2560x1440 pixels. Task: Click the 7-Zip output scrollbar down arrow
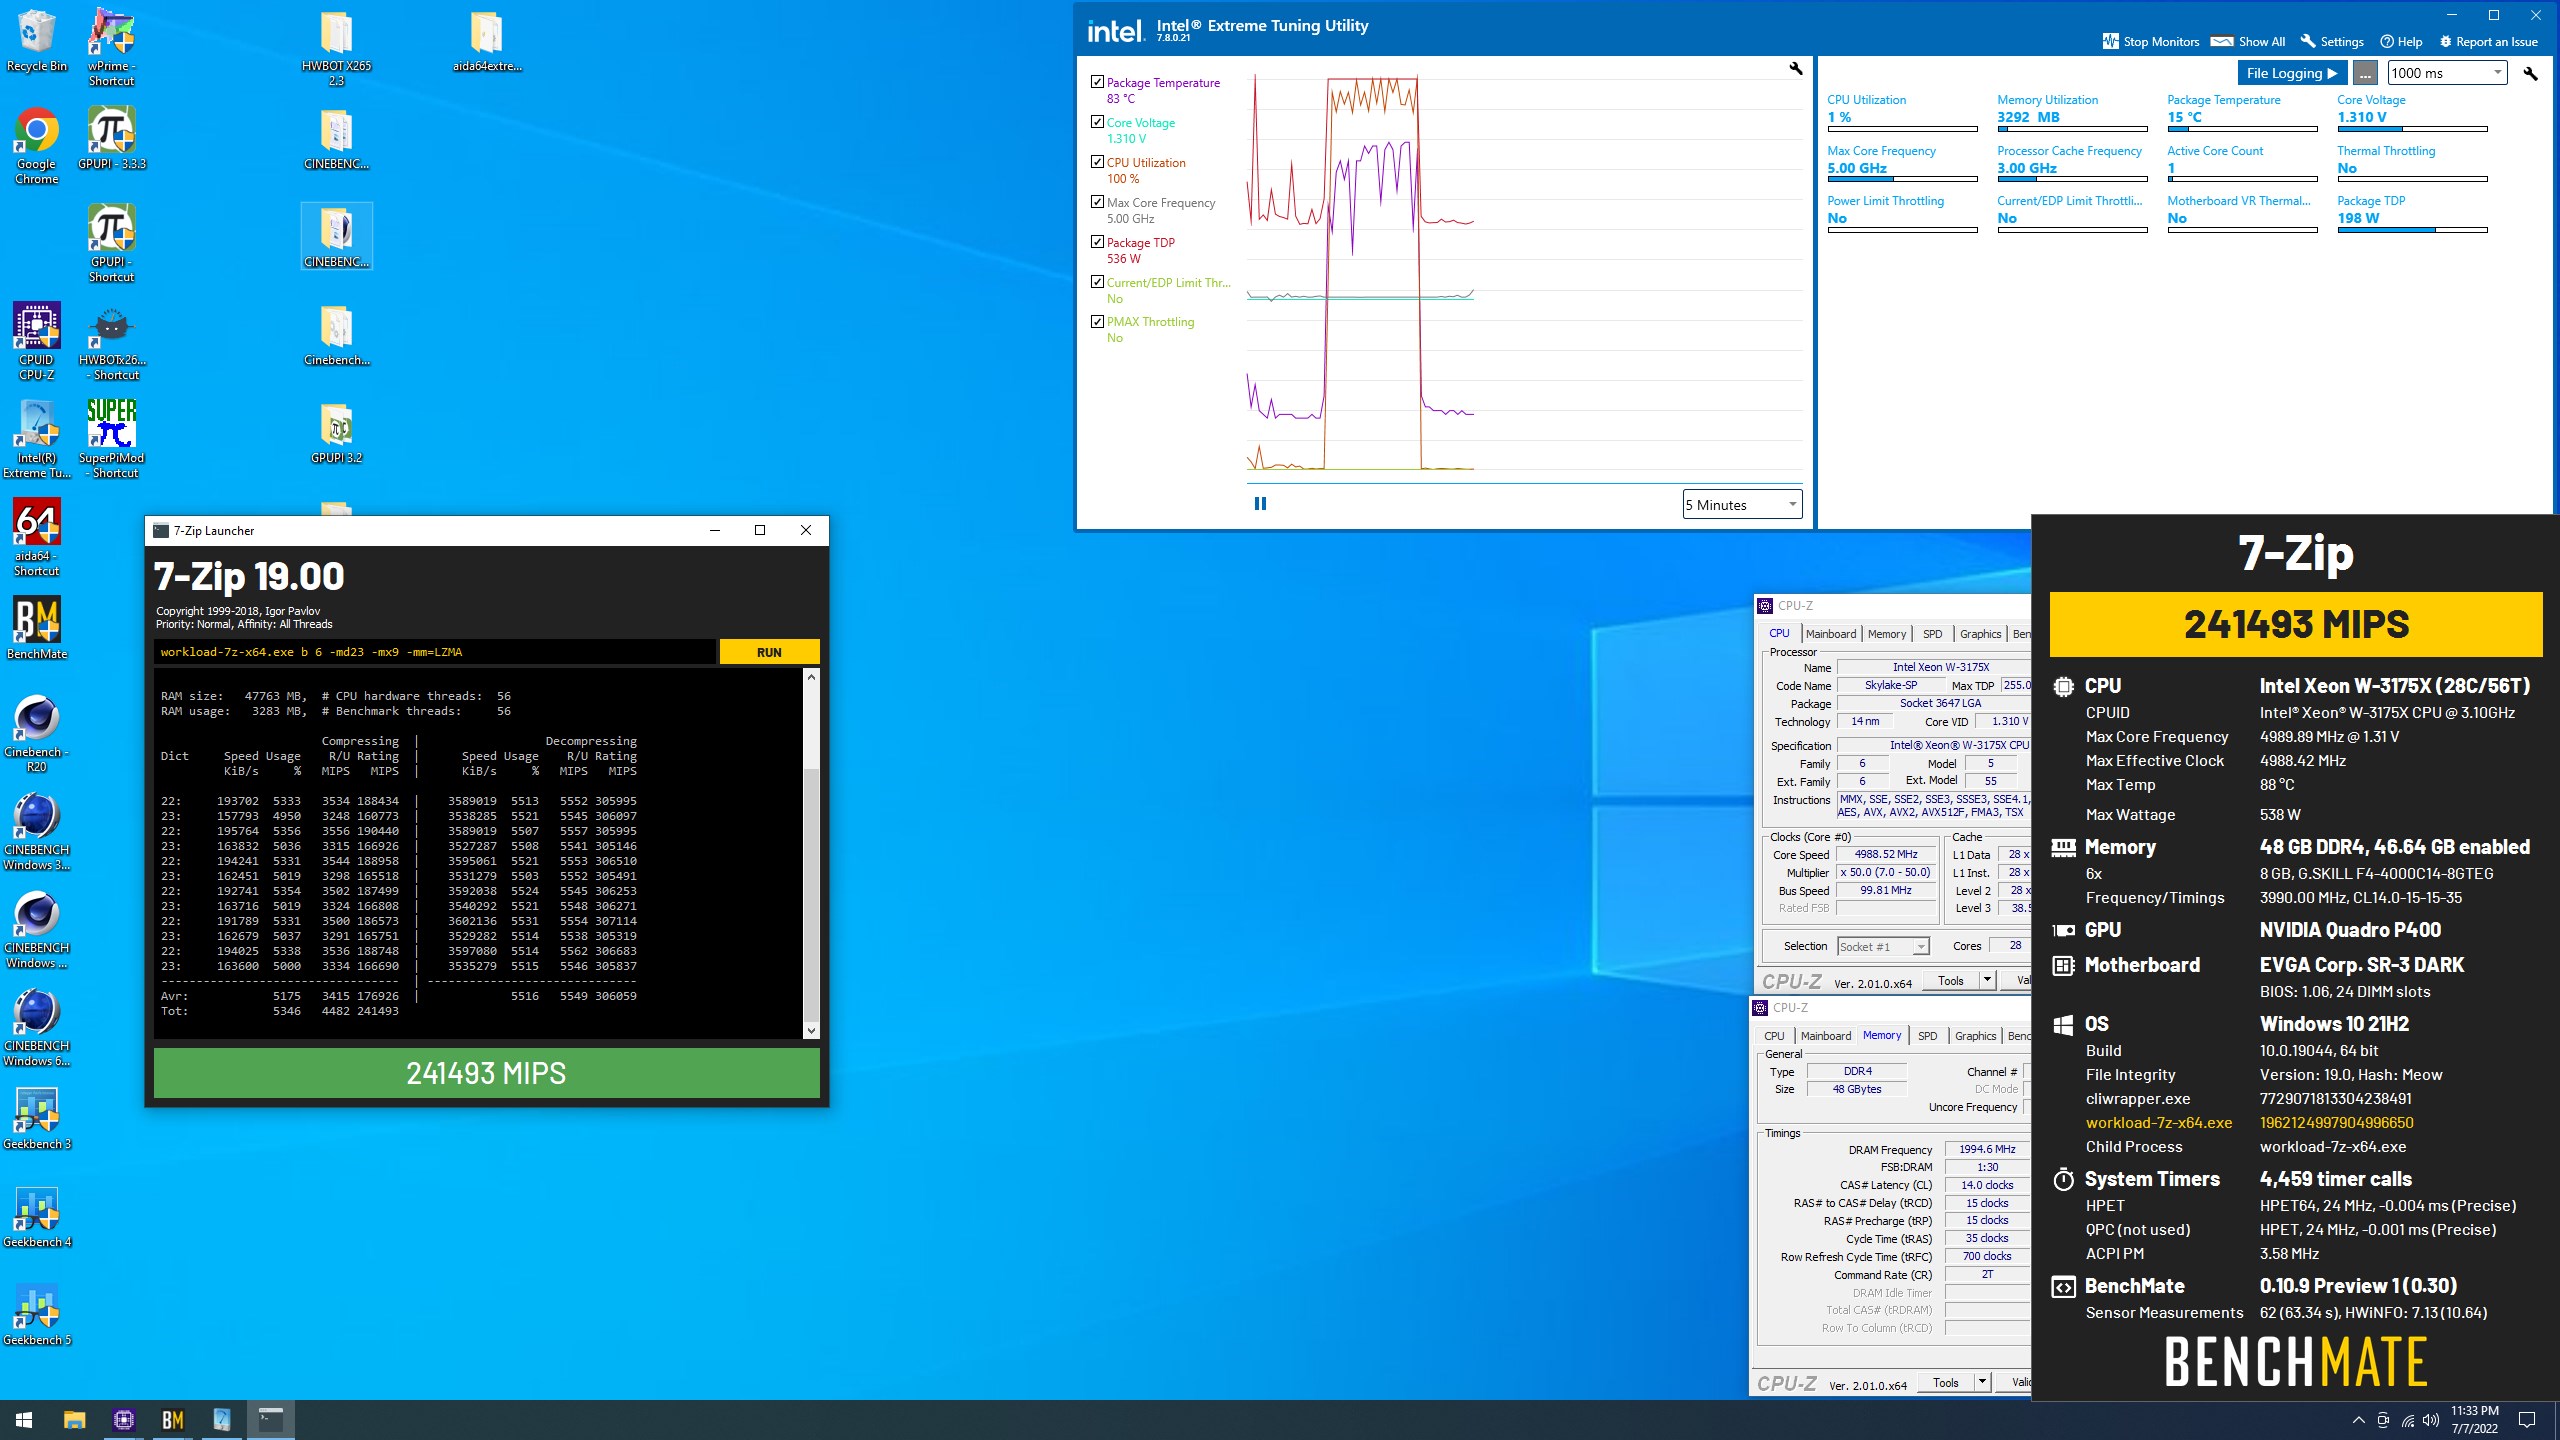tap(811, 1031)
